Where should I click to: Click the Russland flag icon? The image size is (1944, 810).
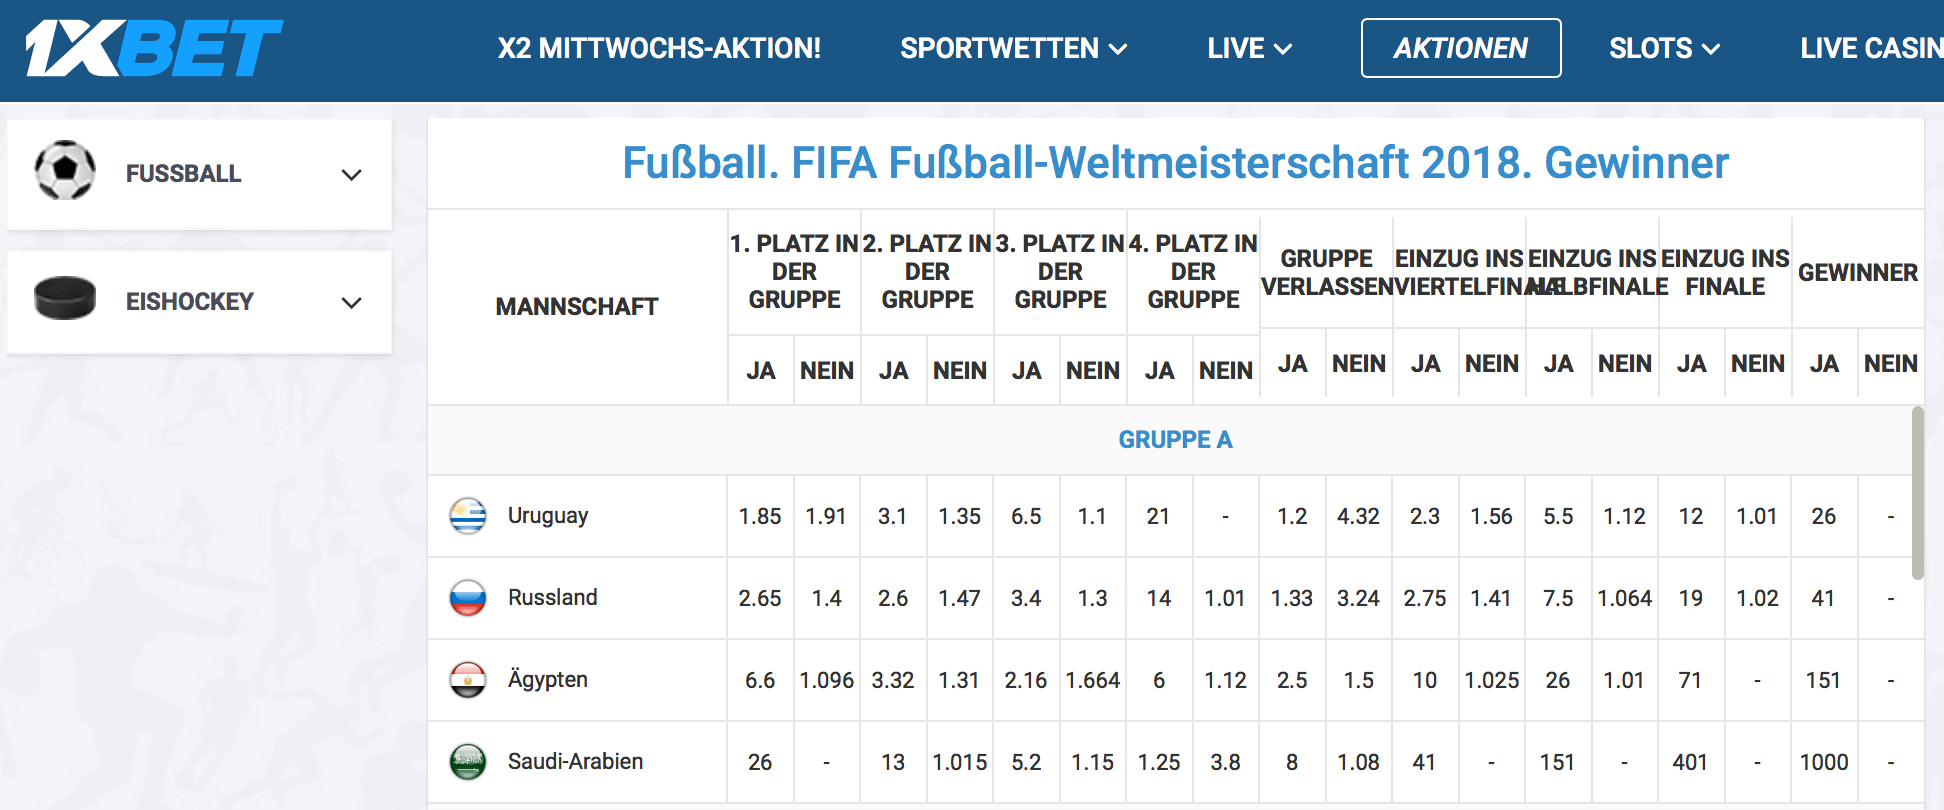(x=468, y=598)
